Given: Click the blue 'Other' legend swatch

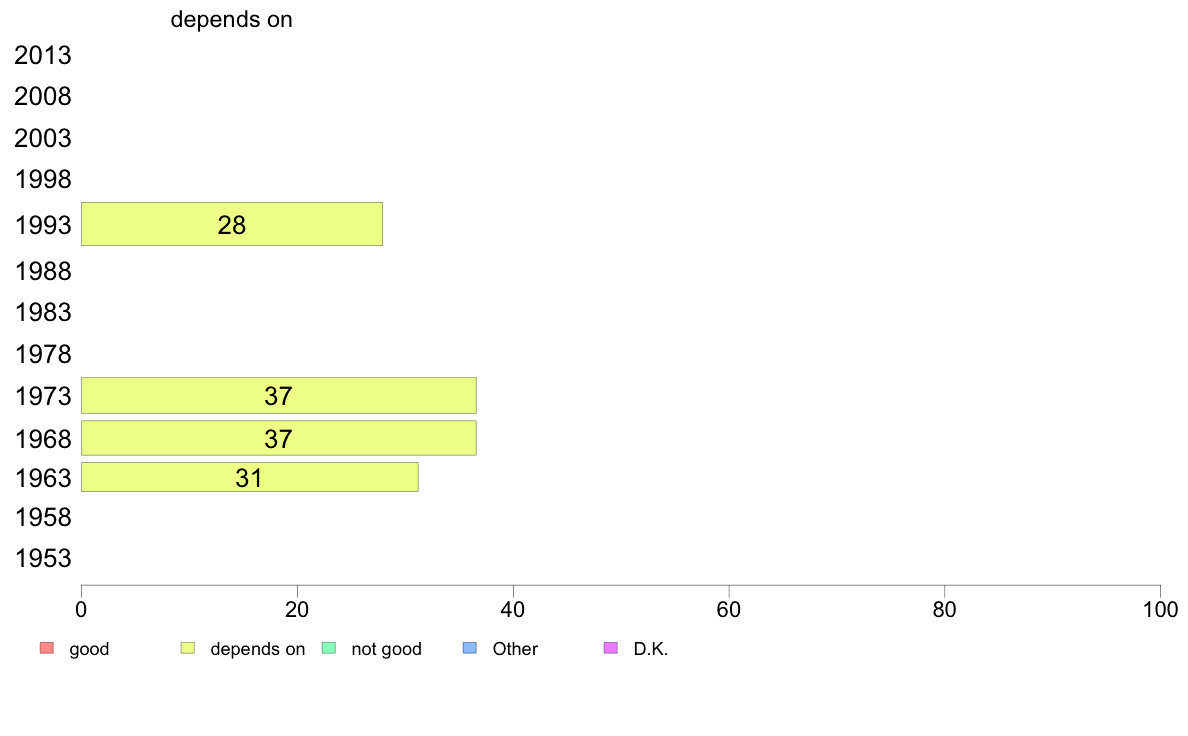Looking at the screenshot, I should (470, 648).
